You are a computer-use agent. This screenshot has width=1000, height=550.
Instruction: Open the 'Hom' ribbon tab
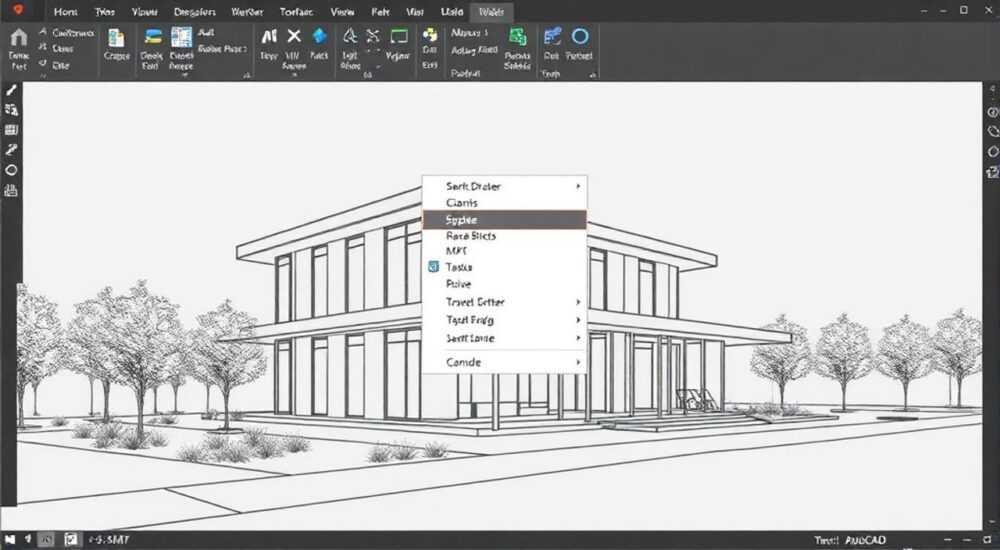click(x=66, y=12)
